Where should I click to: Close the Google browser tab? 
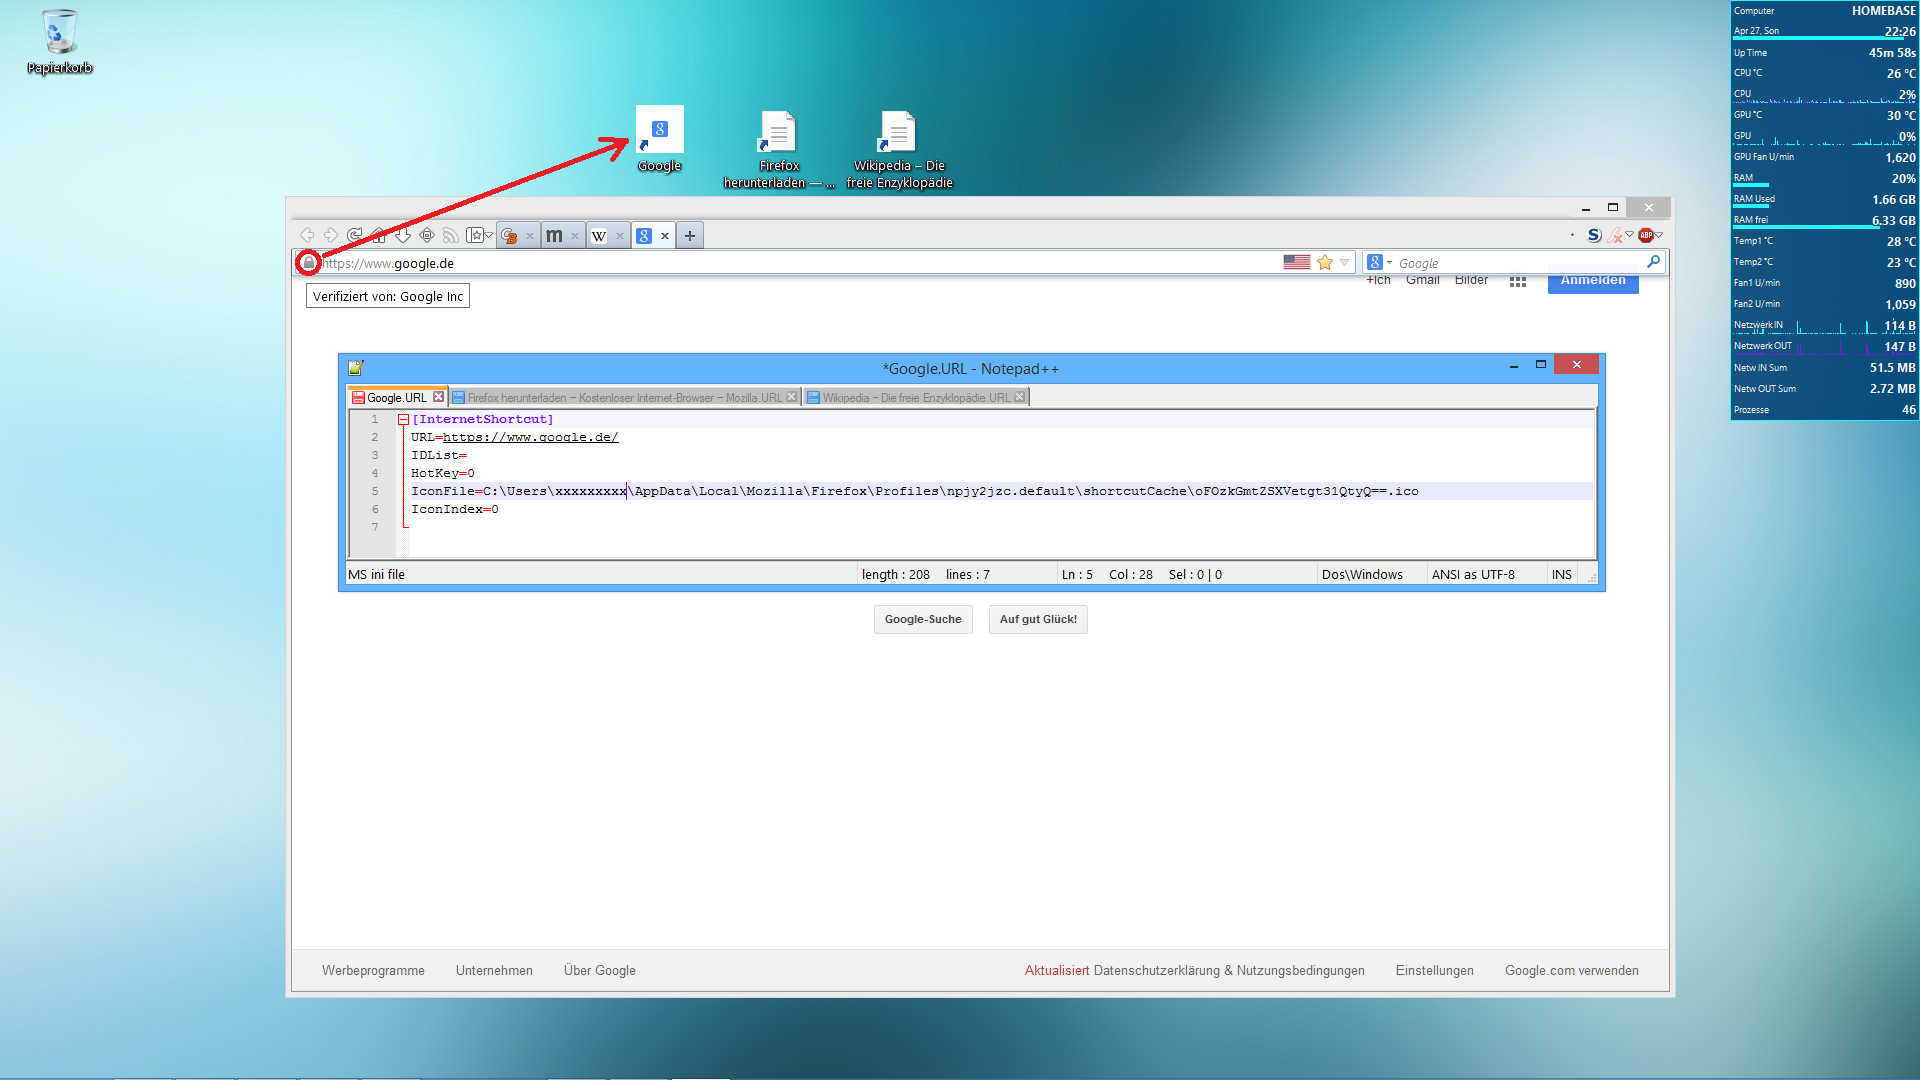point(665,236)
